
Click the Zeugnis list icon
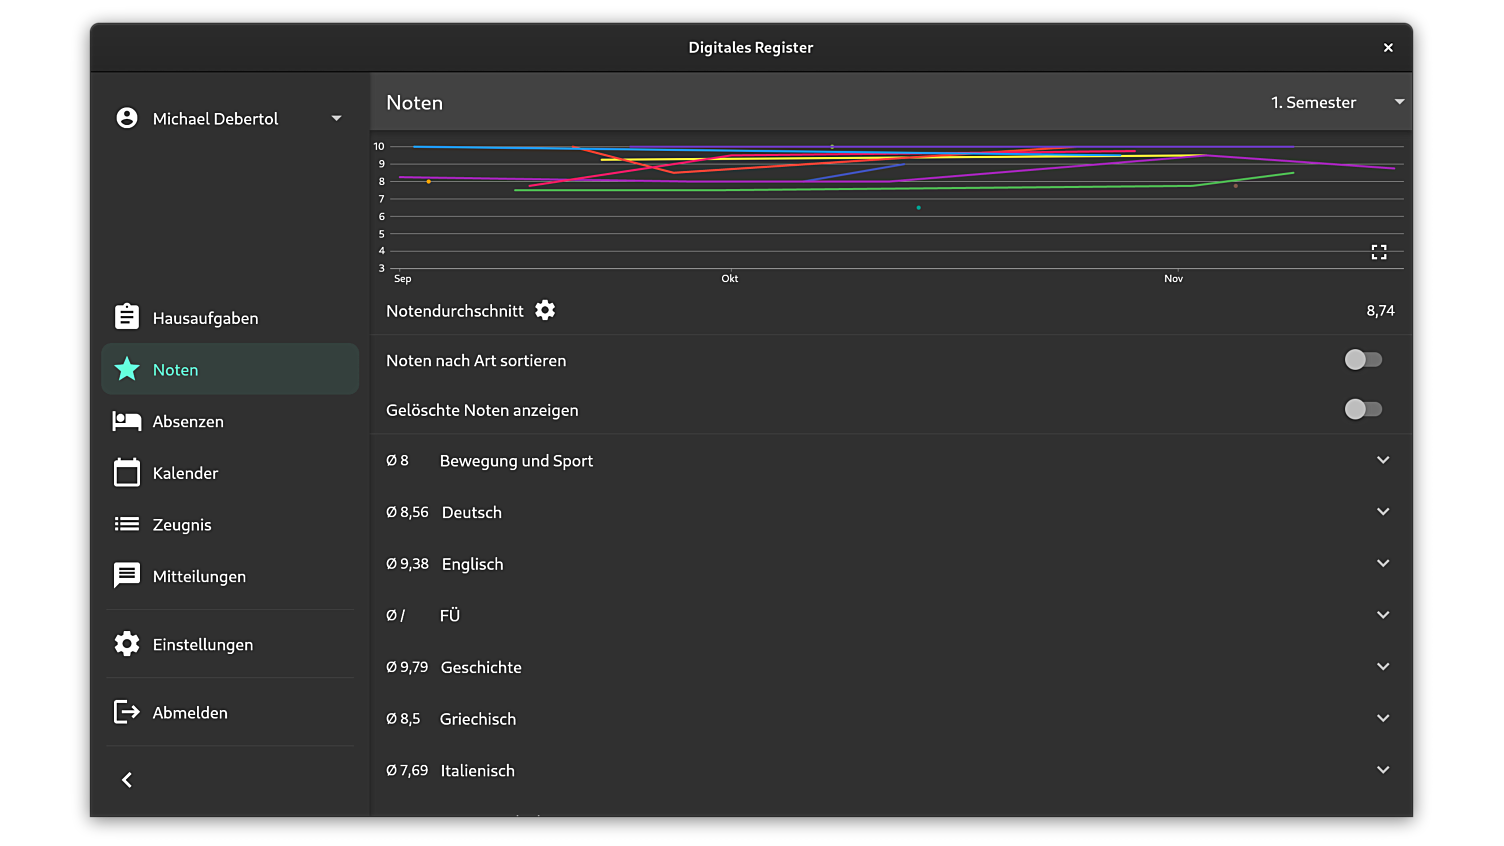click(127, 524)
